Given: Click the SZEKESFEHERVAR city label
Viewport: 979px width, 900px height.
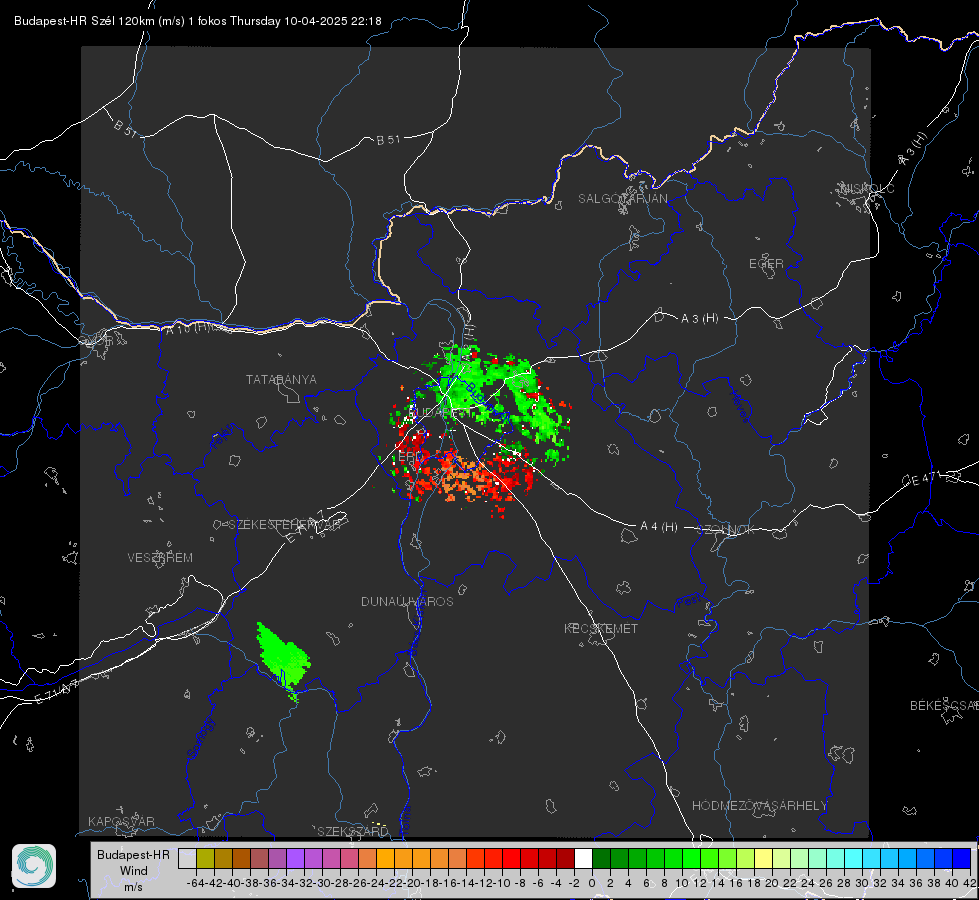Looking at the screenshot, I should tap(284, 525).
